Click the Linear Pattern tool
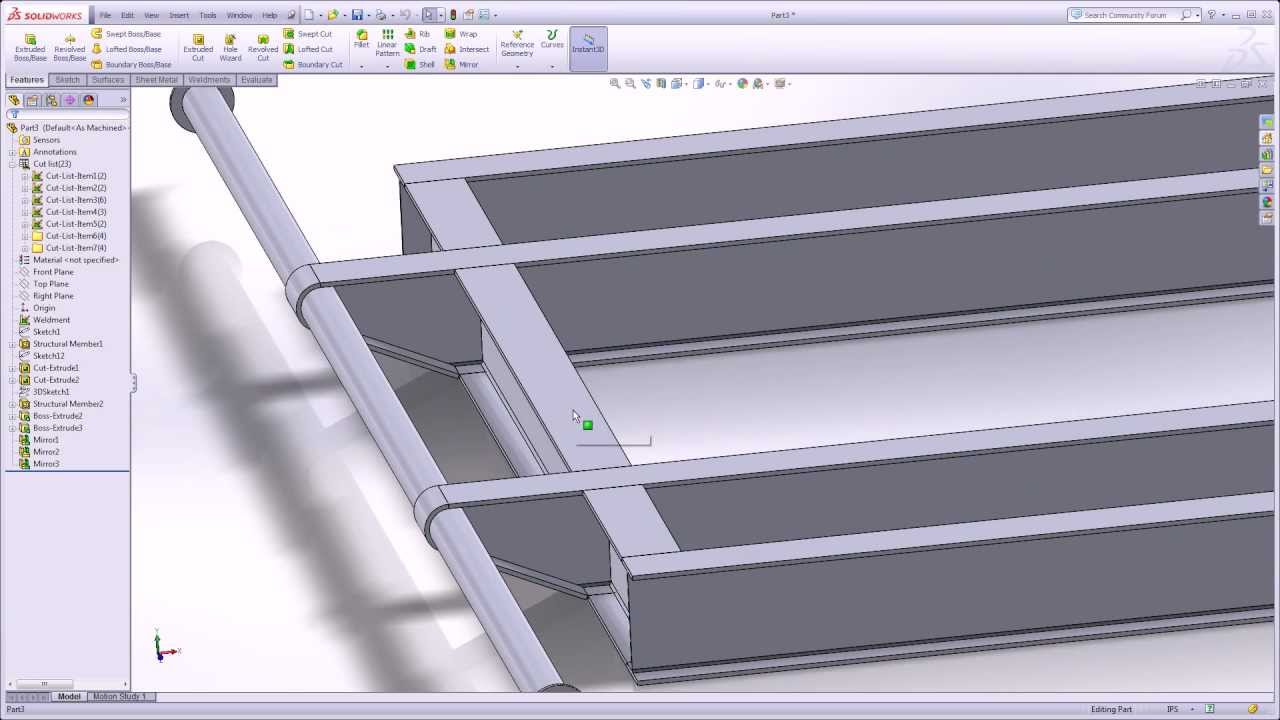This screenshot has height=720, width=1280. click(x=387, y=43)
